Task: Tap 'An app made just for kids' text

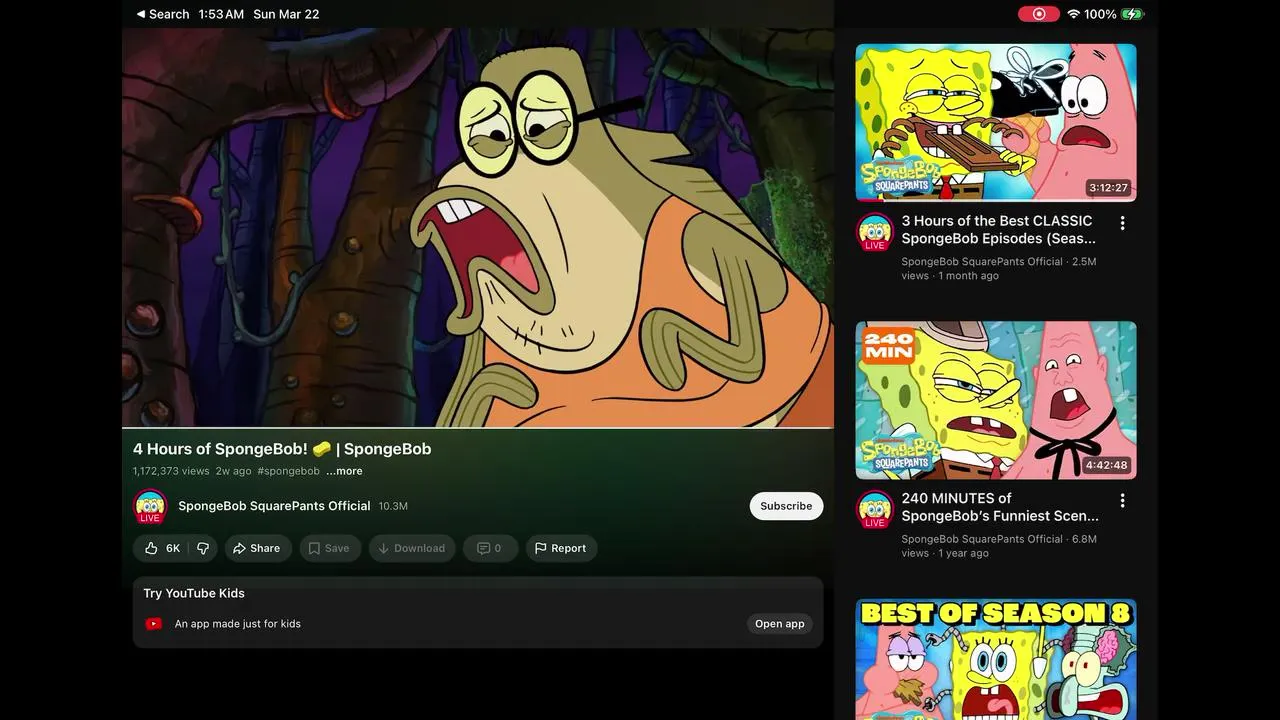Action: coord(238,624)
